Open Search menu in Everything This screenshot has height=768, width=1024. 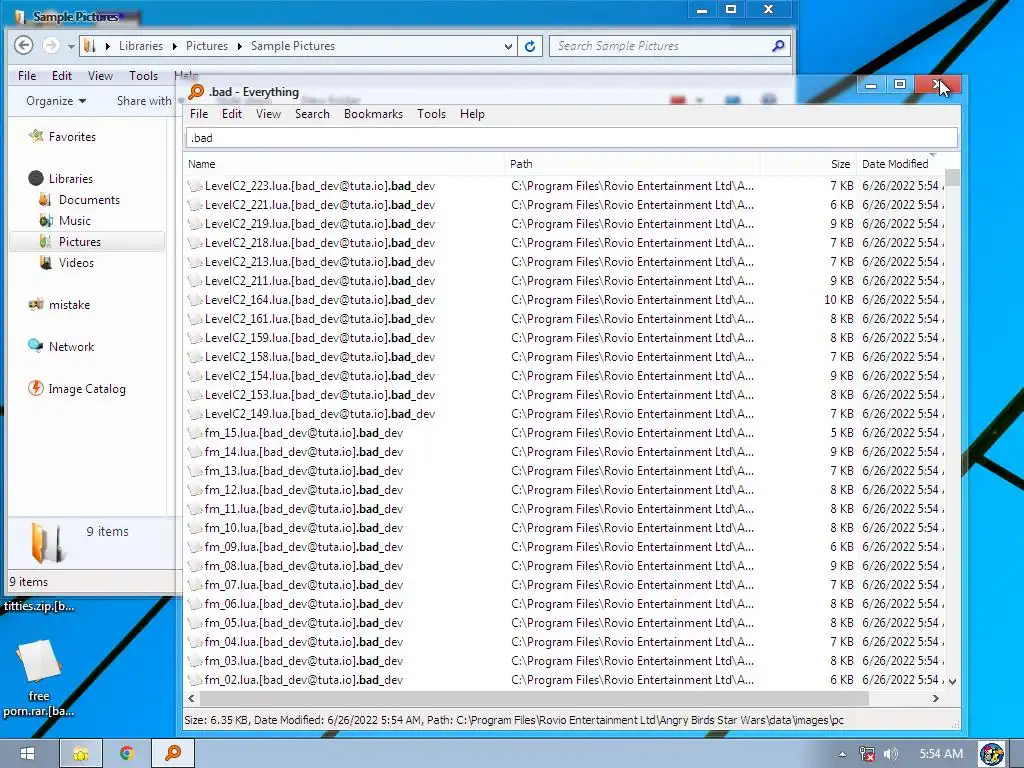(312, 114)
